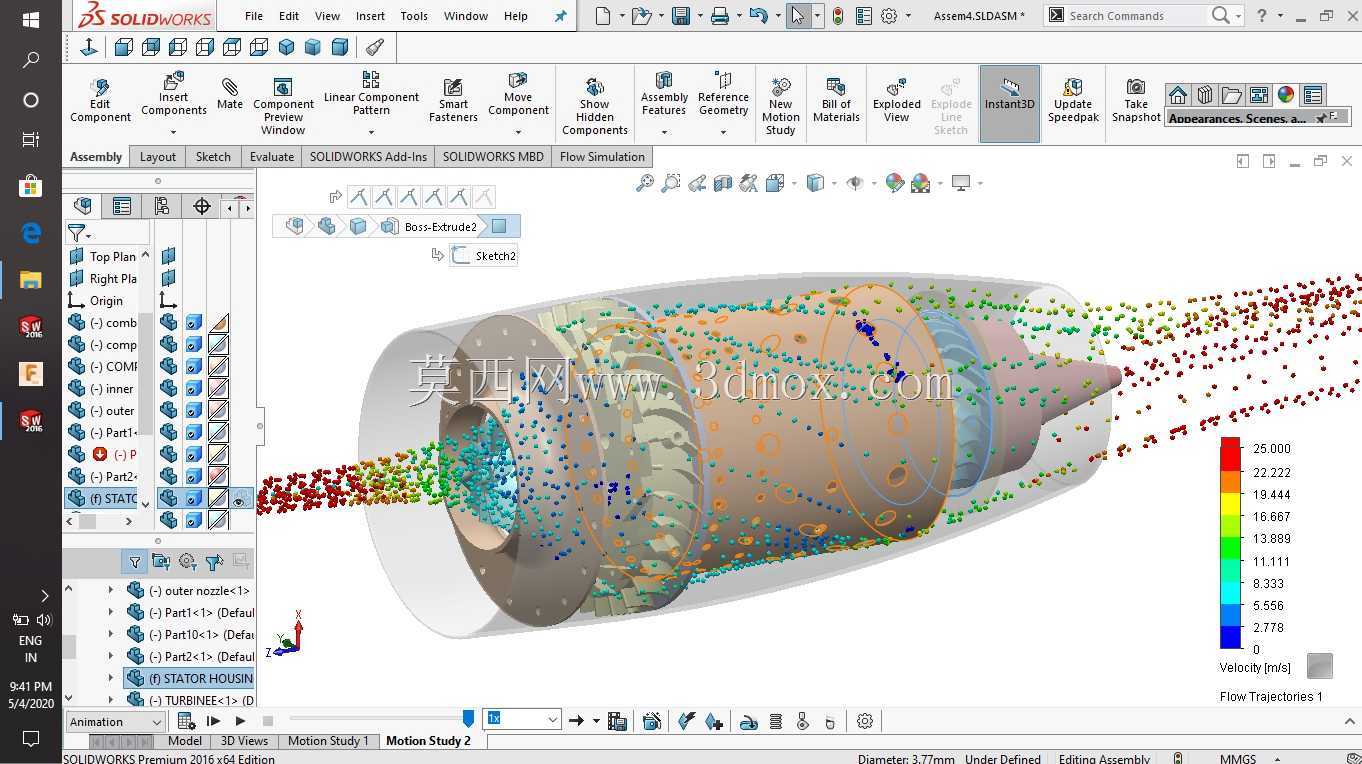Click the Calculate icon in motion toolbar
Screen dimensions: 1362x764
tap(186, 721)
